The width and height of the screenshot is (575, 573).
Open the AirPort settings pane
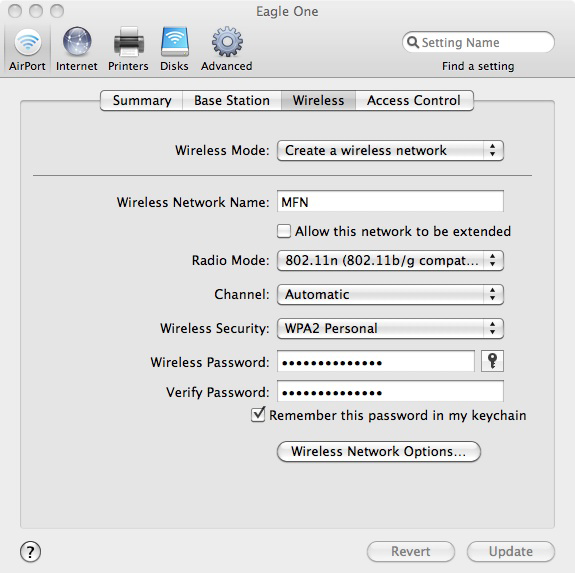point(27,49)
